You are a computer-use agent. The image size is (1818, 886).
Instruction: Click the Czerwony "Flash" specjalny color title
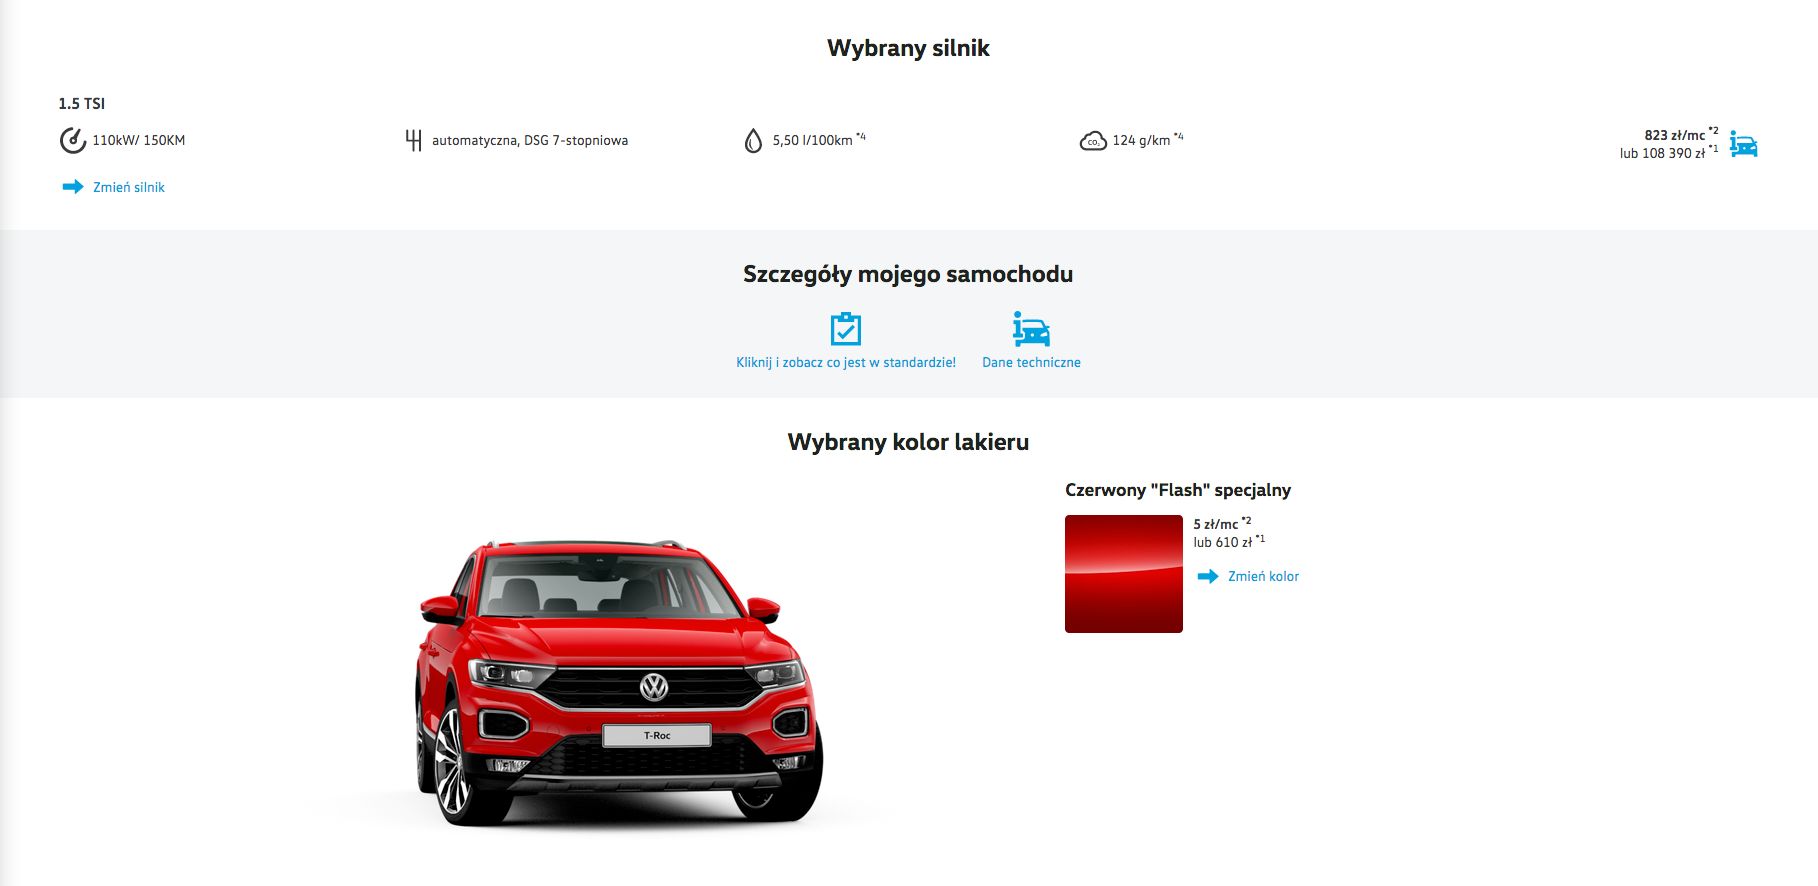point(1178,490)
